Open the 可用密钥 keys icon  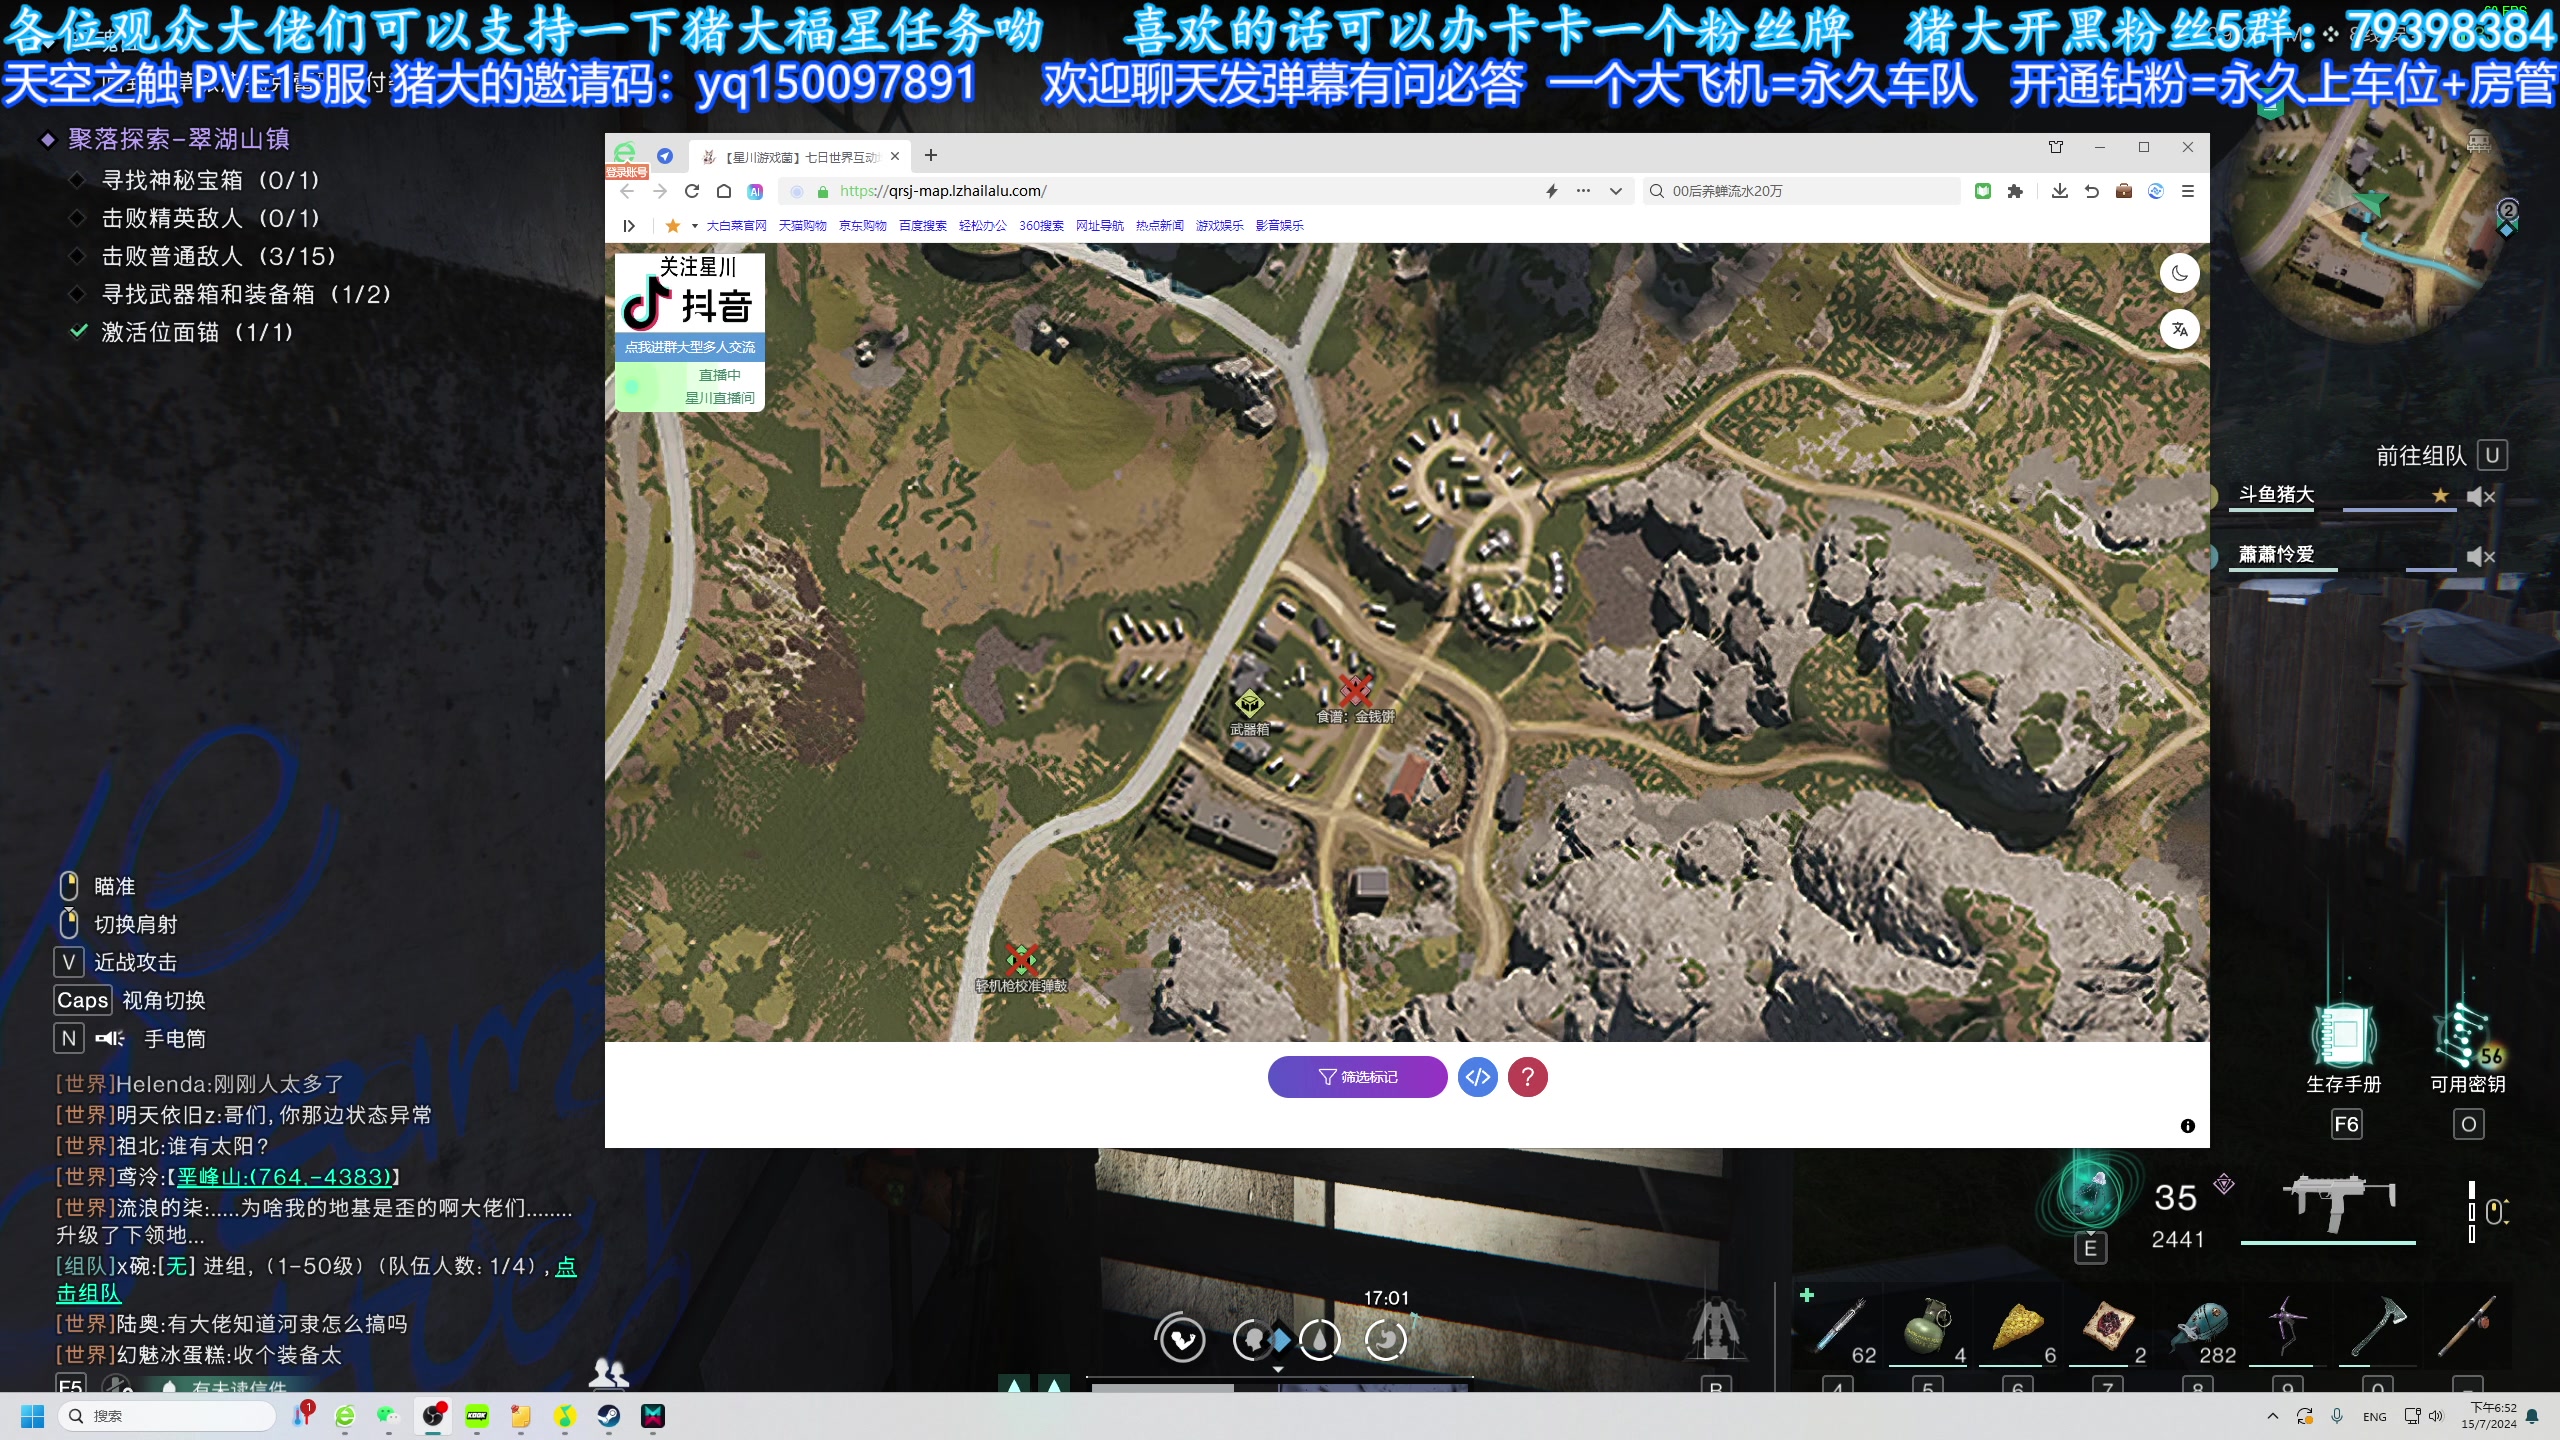point(2466,1036)
